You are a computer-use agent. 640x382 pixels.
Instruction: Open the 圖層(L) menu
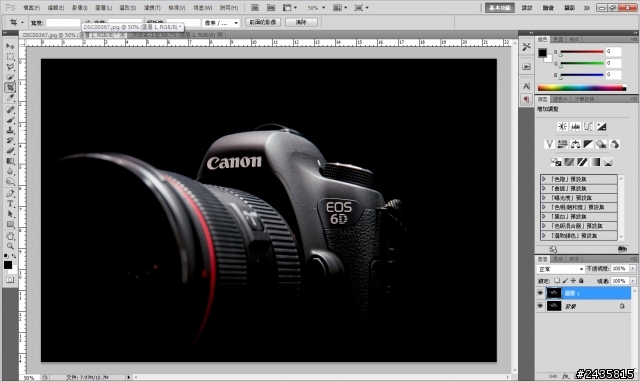tap(104, 8)
